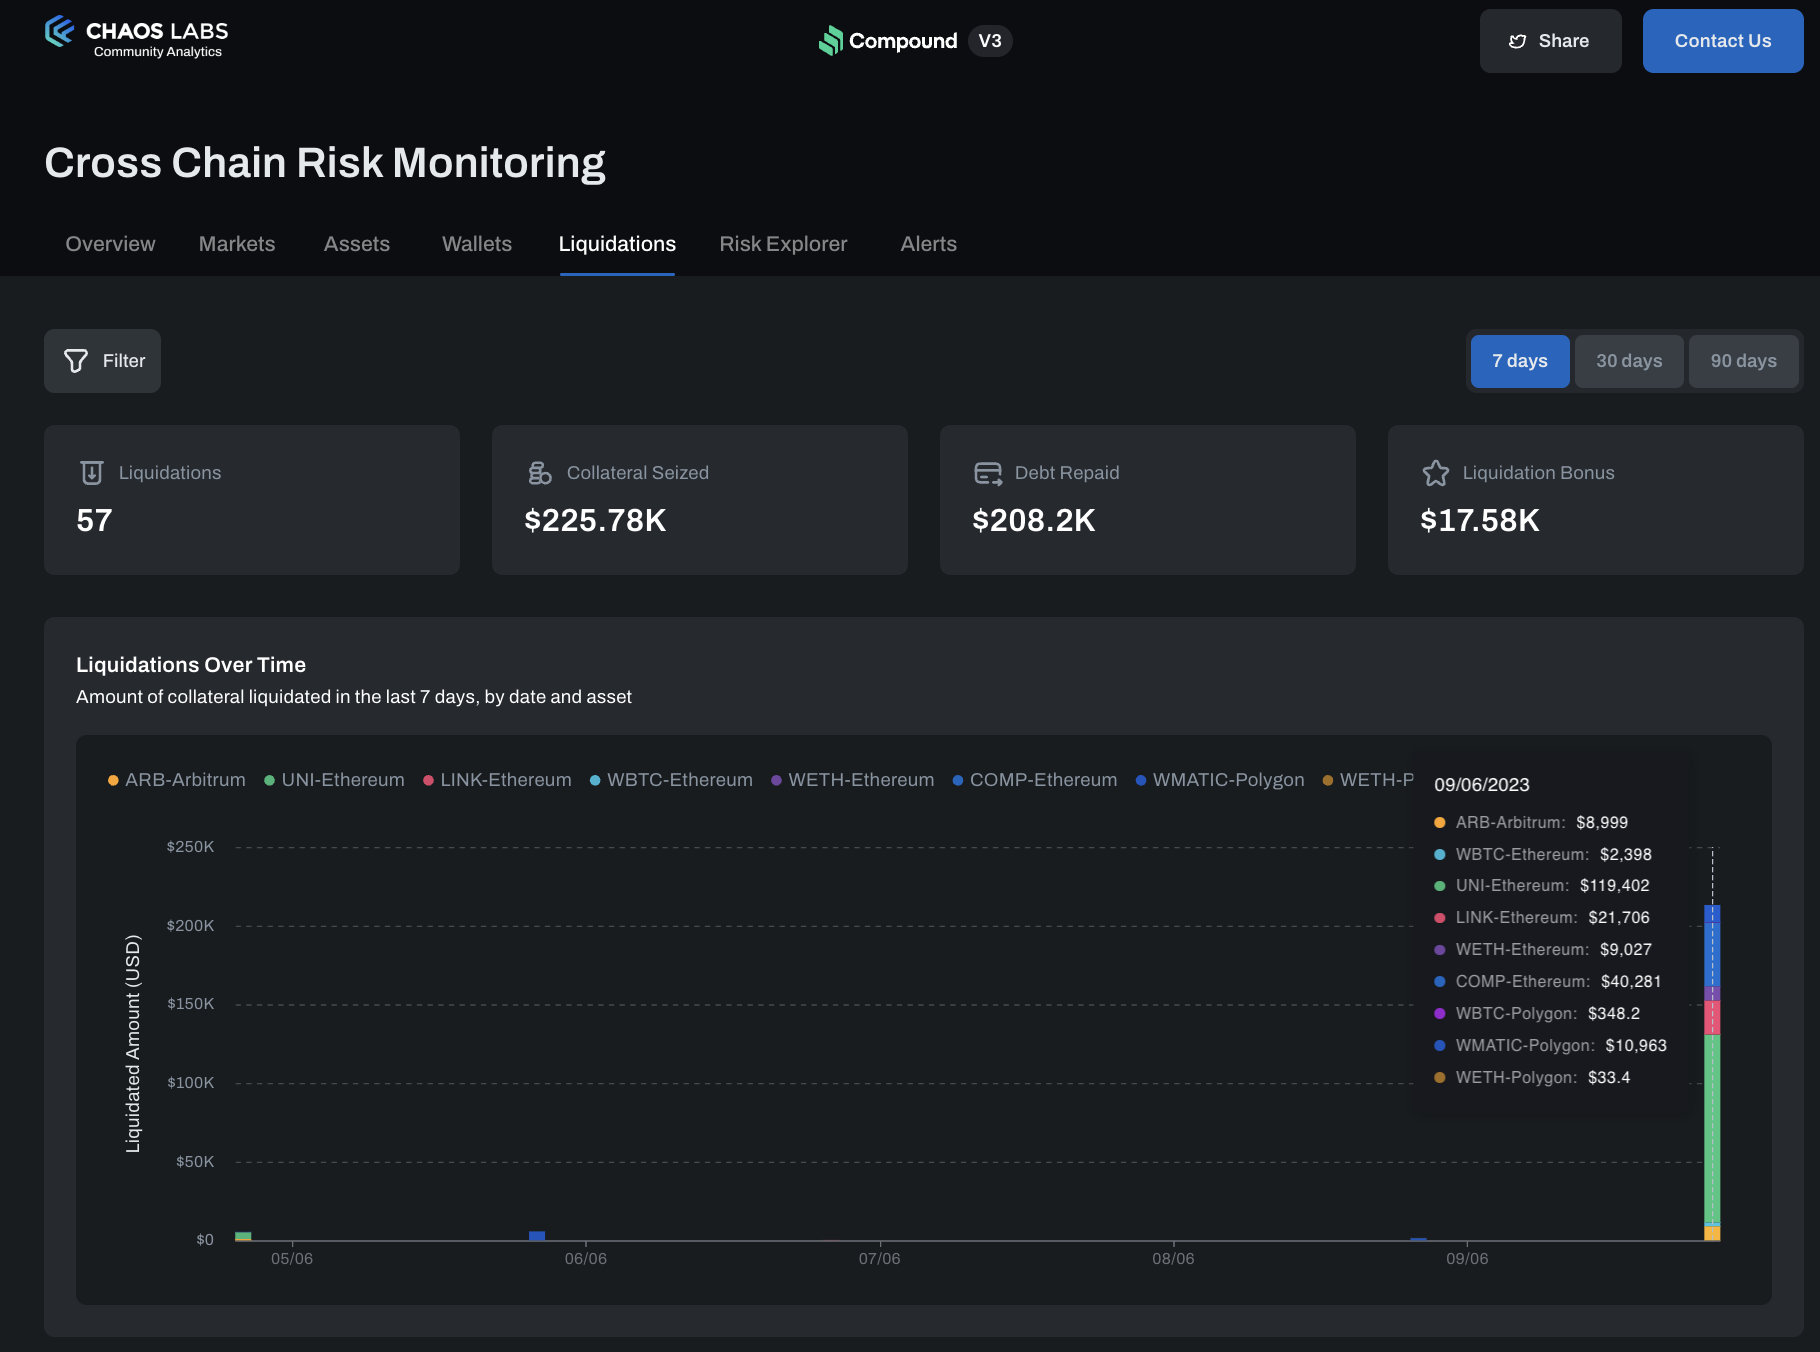This screenshot has width=1820, height=1352.
Task: Click the Debt Repaid card icon
Action: click(988, 473)
